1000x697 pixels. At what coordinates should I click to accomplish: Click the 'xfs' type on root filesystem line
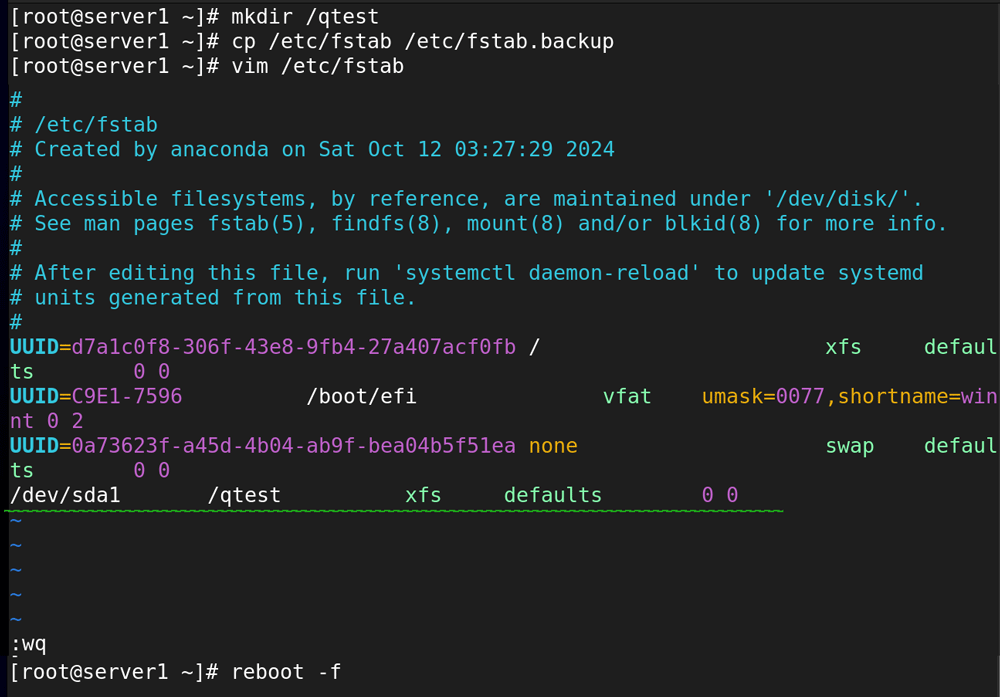click(843, 348)
